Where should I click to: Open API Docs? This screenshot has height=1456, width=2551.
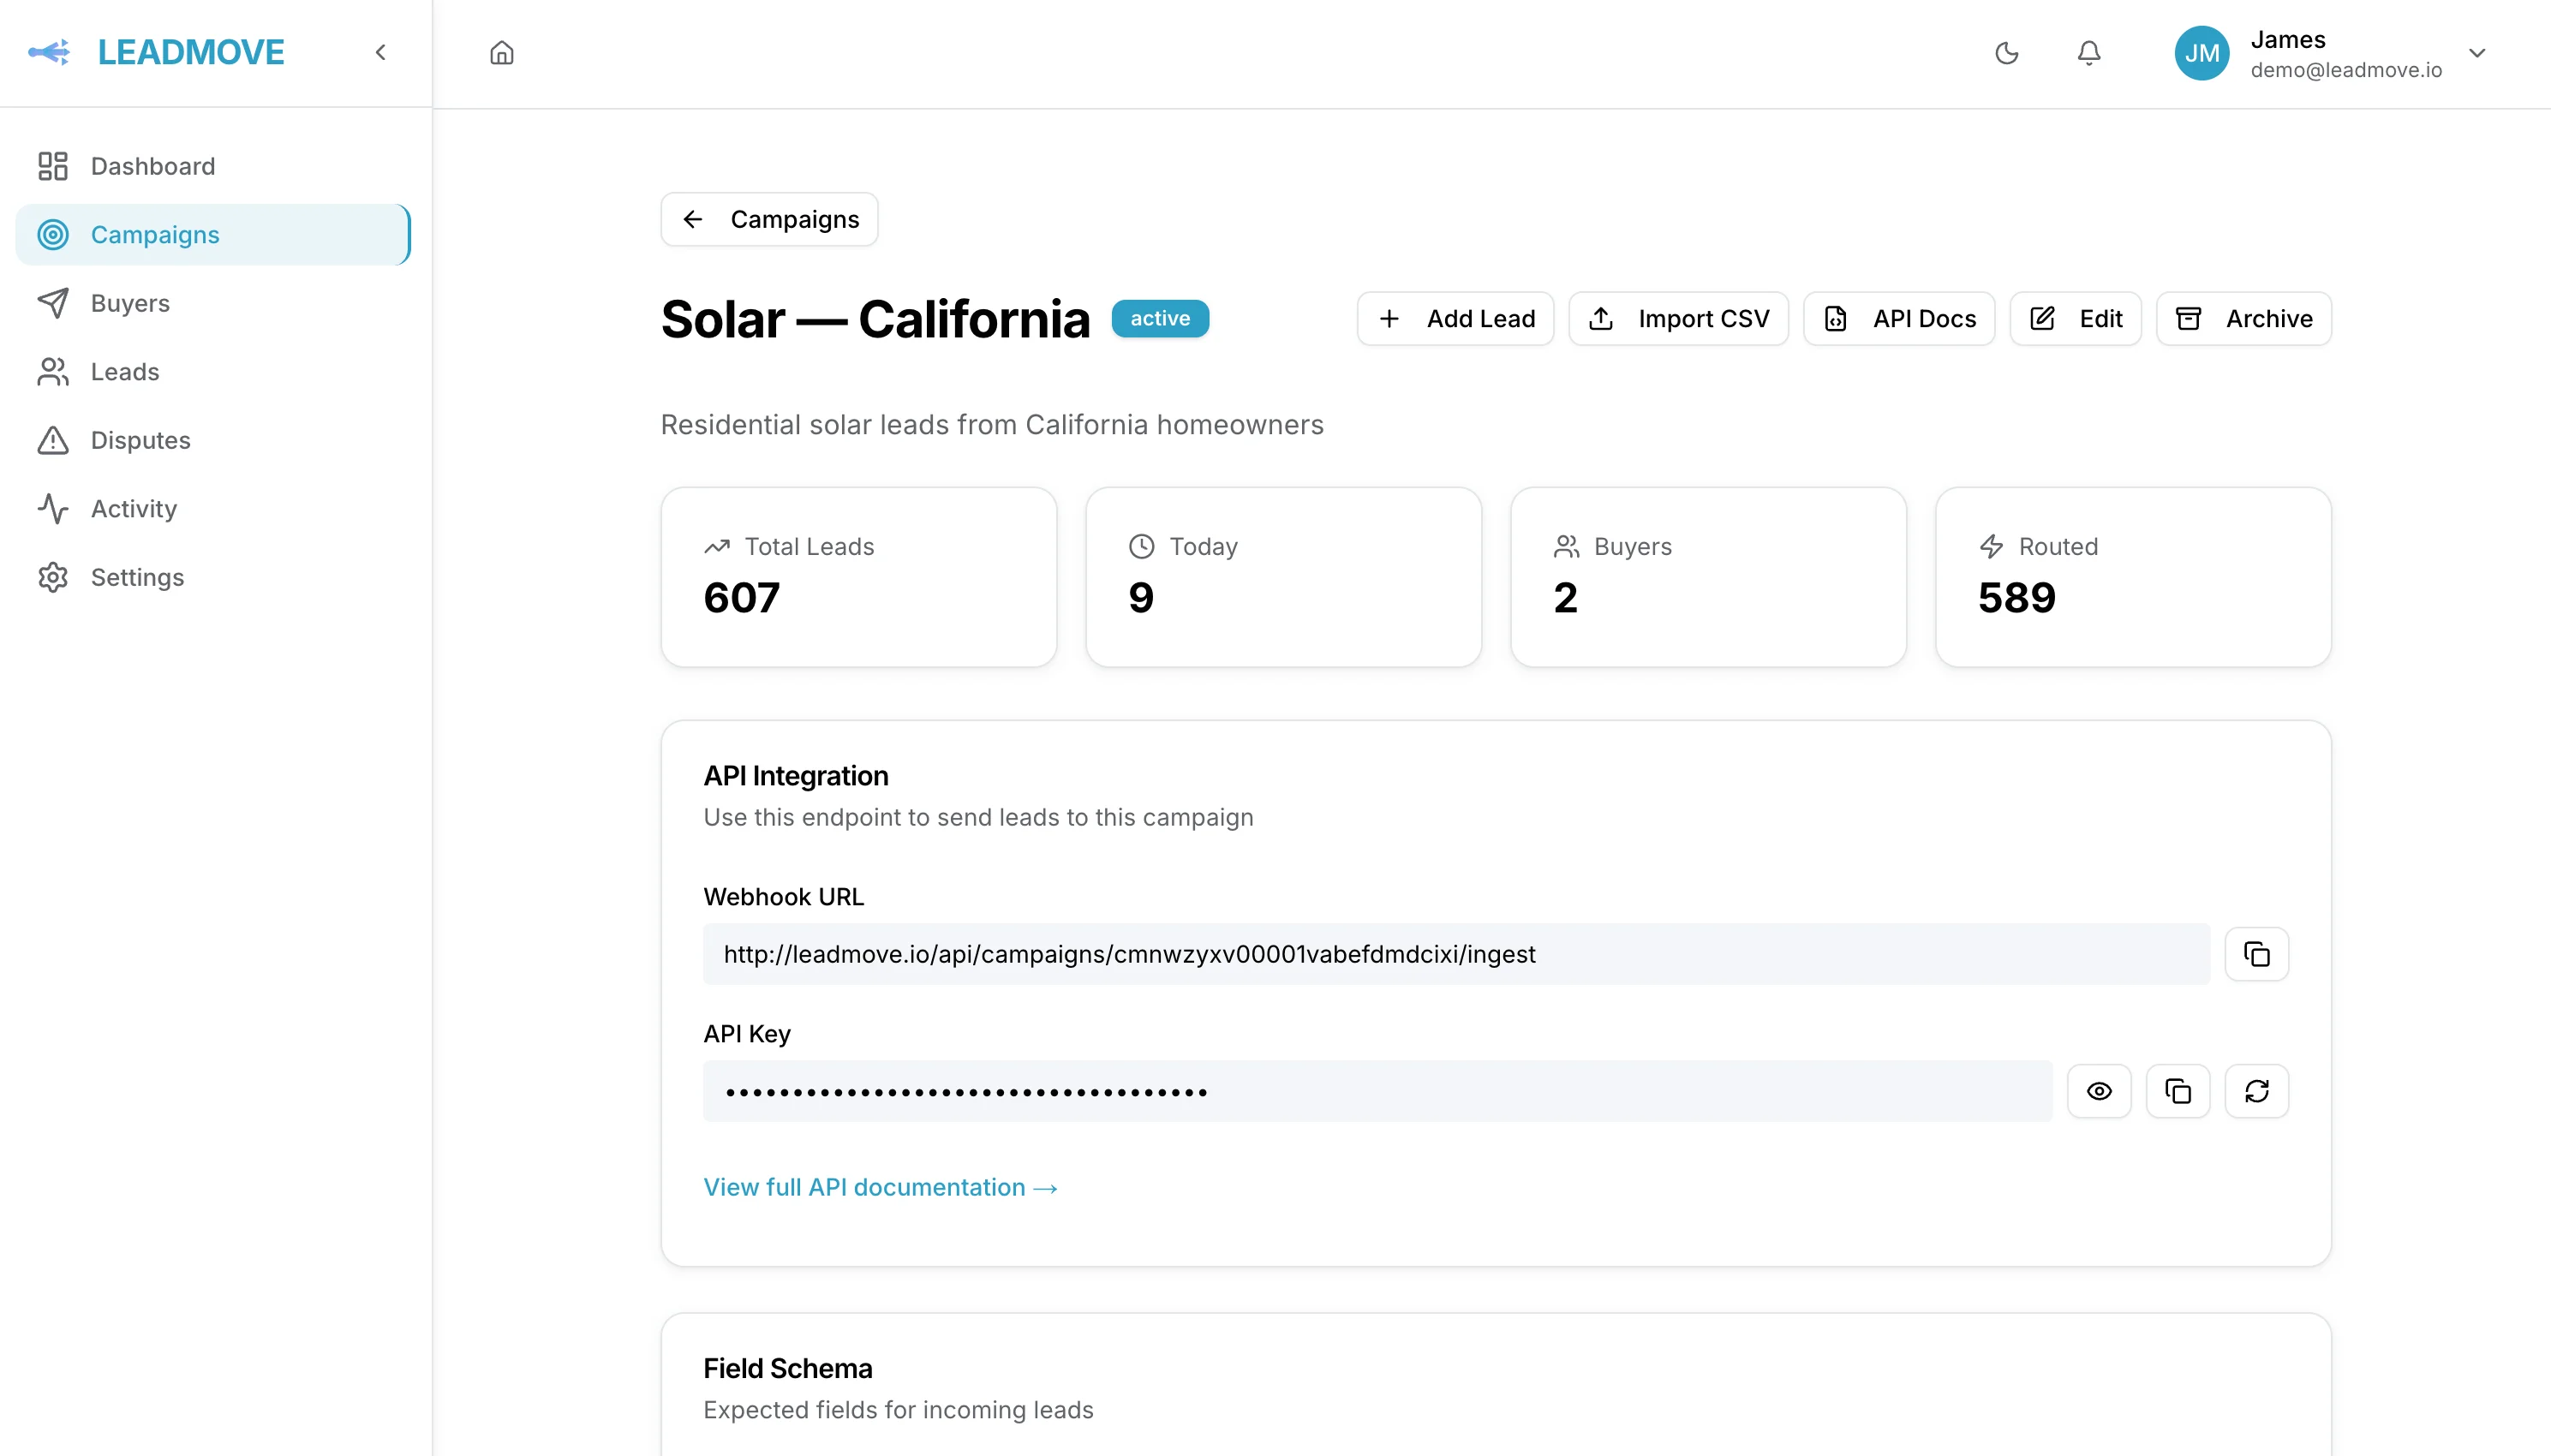(x=1899, y=319)
